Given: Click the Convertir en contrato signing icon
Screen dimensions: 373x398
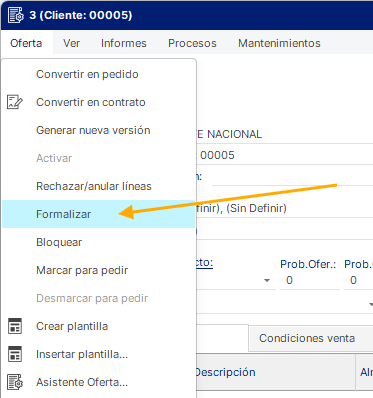Looking at the screenshot, I should 15,102.
